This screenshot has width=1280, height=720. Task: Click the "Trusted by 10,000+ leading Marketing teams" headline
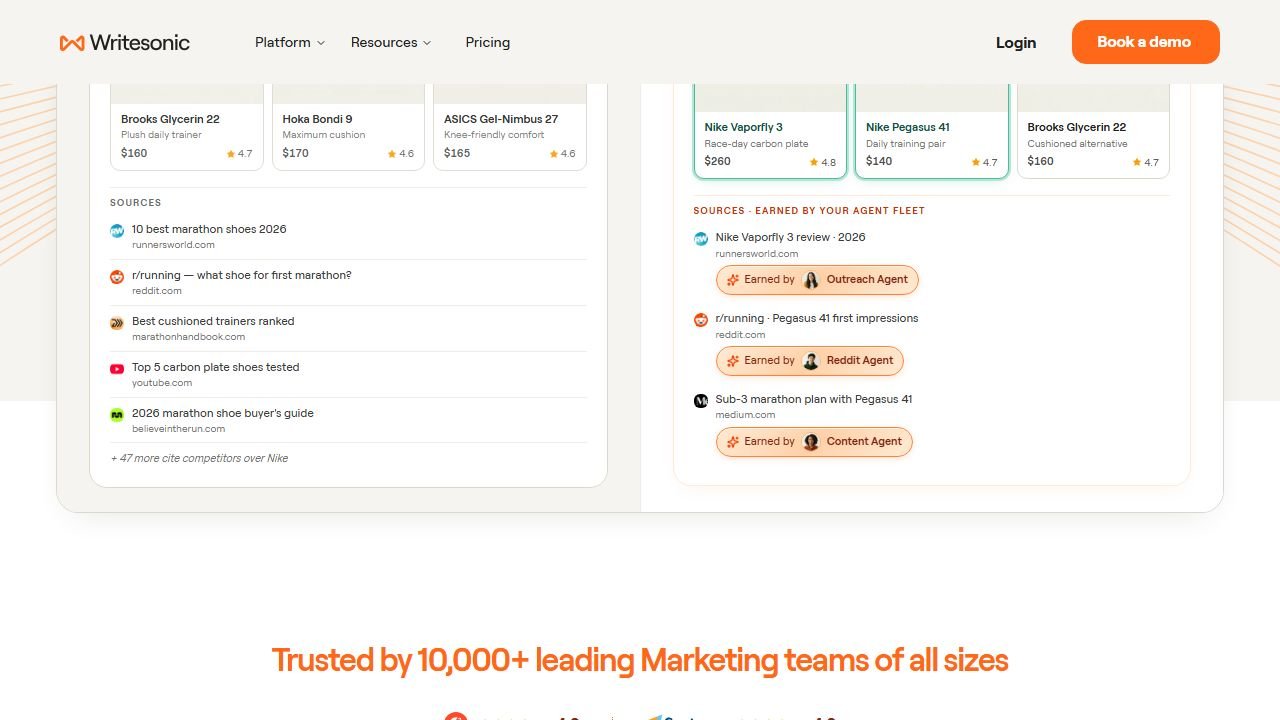click(640, 660)
